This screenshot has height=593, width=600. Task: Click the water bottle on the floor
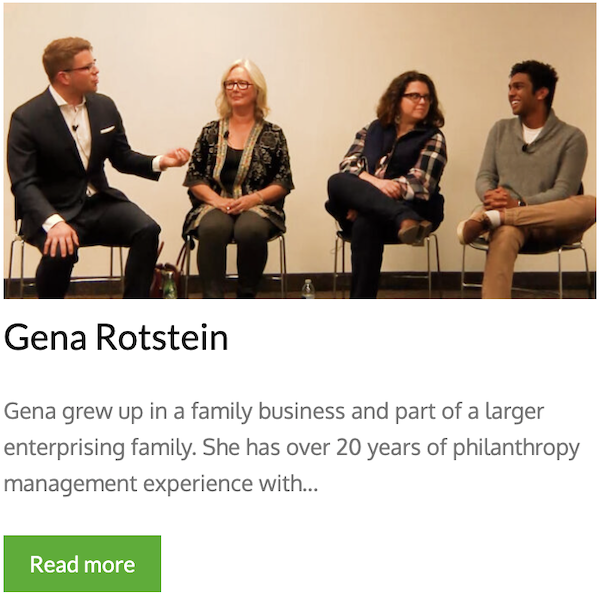[308, 288]
